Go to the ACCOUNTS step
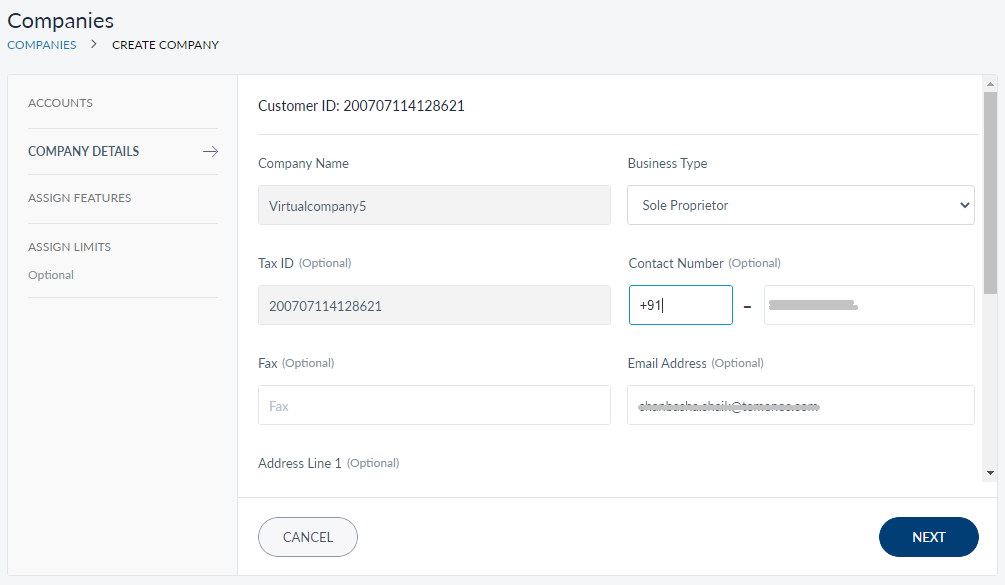Image resolution: width=1005 pixels, height=585 pixels. 60,103
